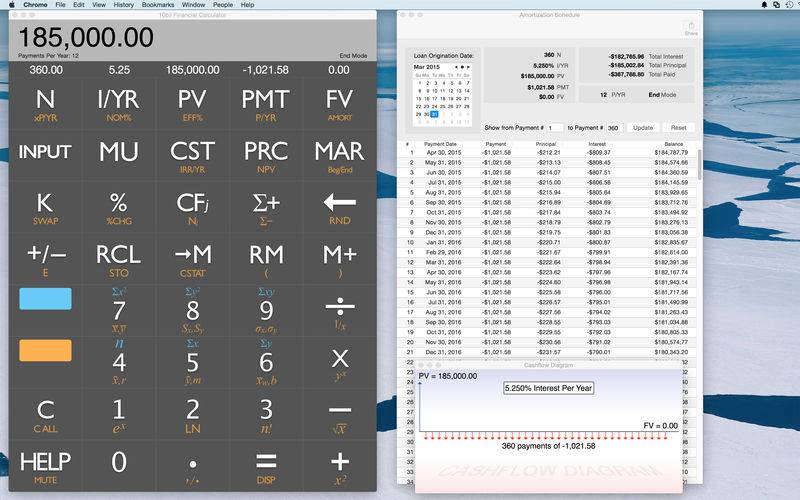Open the Edit menu
The image size is (800, 500).
click(79, 5)
